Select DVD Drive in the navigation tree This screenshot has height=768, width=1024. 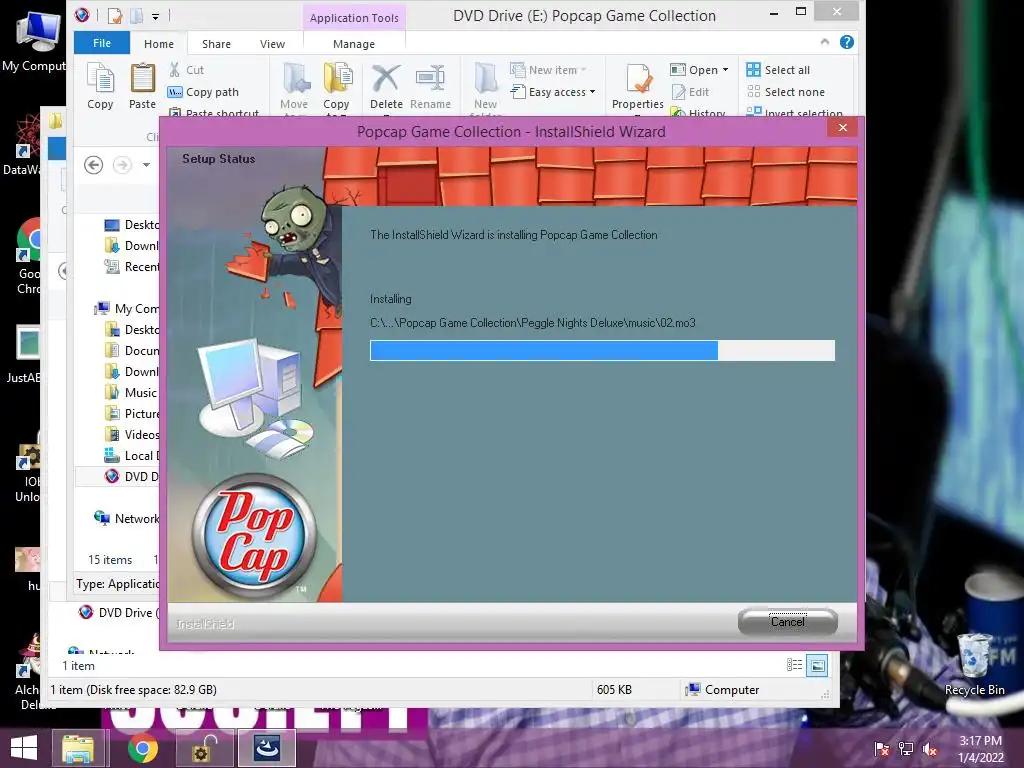coord(131,477)
